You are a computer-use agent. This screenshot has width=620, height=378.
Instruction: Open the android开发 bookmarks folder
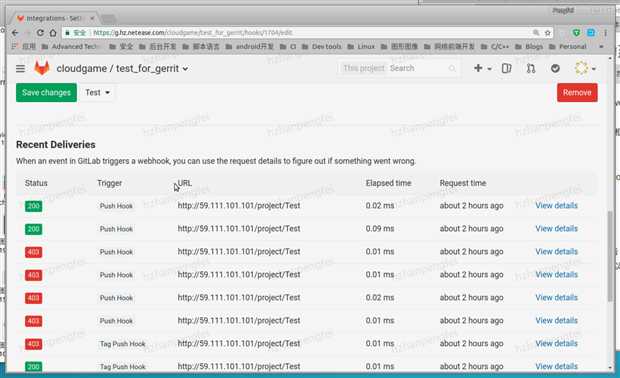[x=250, y=47]
